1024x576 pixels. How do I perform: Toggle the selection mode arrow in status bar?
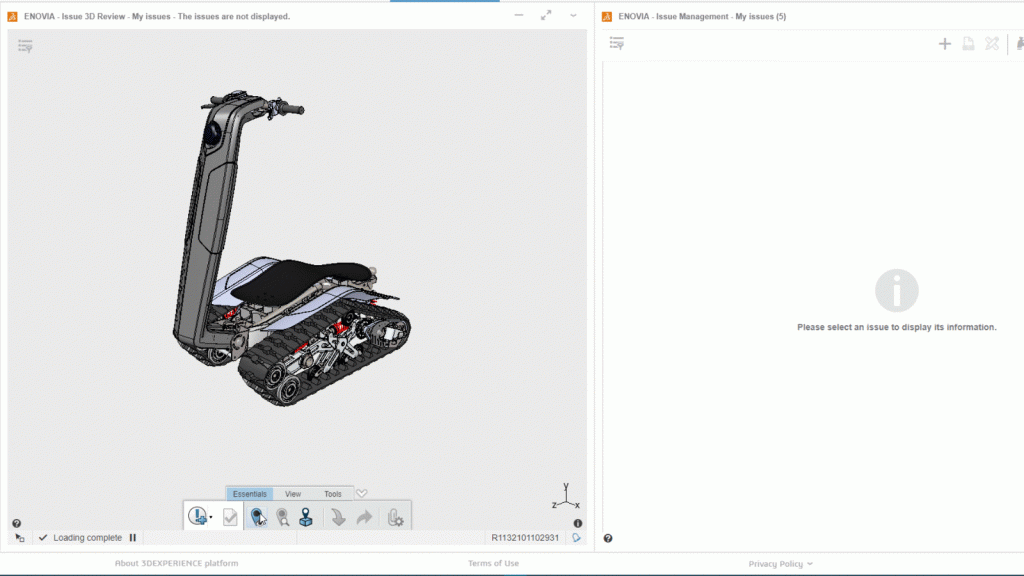20,538
